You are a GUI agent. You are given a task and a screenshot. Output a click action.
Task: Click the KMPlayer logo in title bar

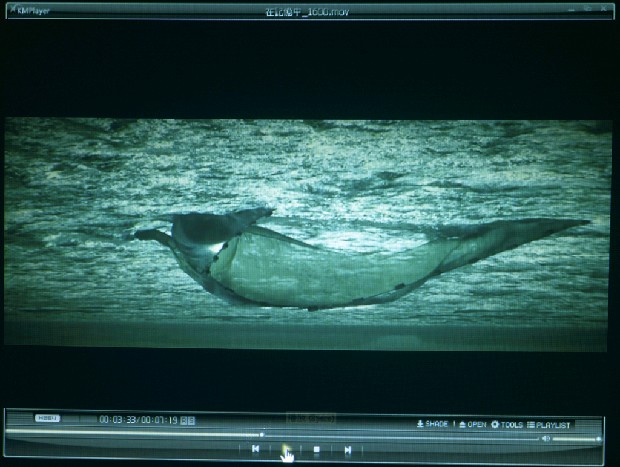(x=28, y=11)
